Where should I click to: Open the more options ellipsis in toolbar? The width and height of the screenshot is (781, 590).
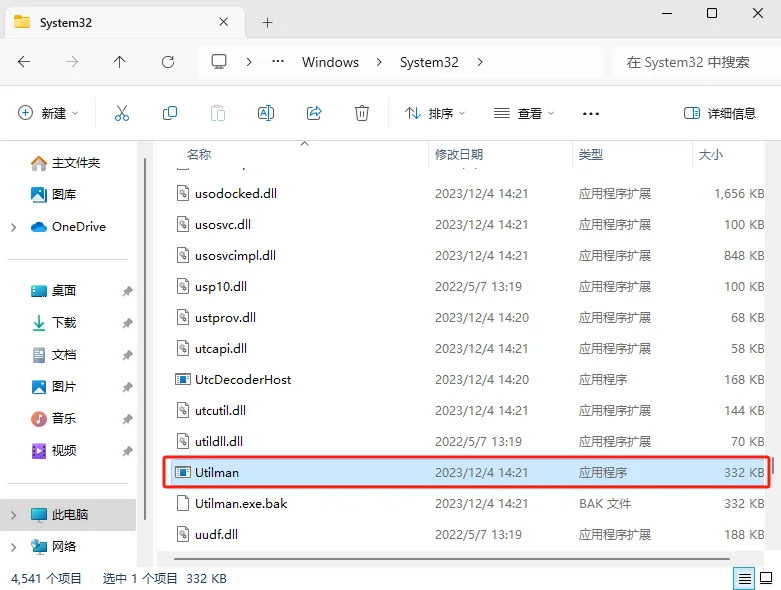click(x=591, y=114)
